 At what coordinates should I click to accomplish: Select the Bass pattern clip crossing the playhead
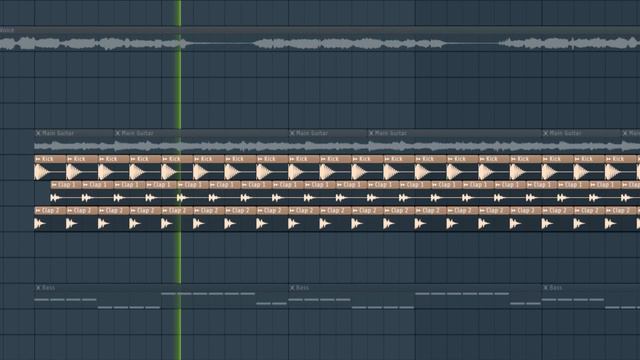click(x=162, y=297)
